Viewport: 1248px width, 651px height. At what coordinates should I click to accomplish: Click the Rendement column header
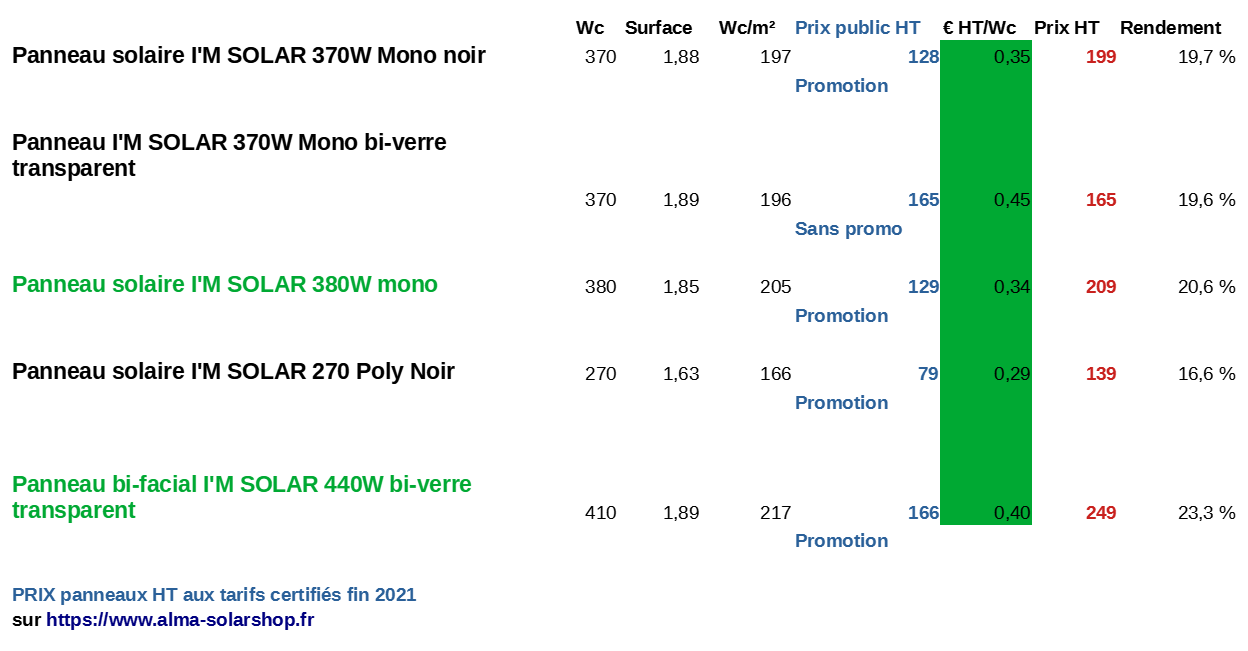pos(1170,28)
